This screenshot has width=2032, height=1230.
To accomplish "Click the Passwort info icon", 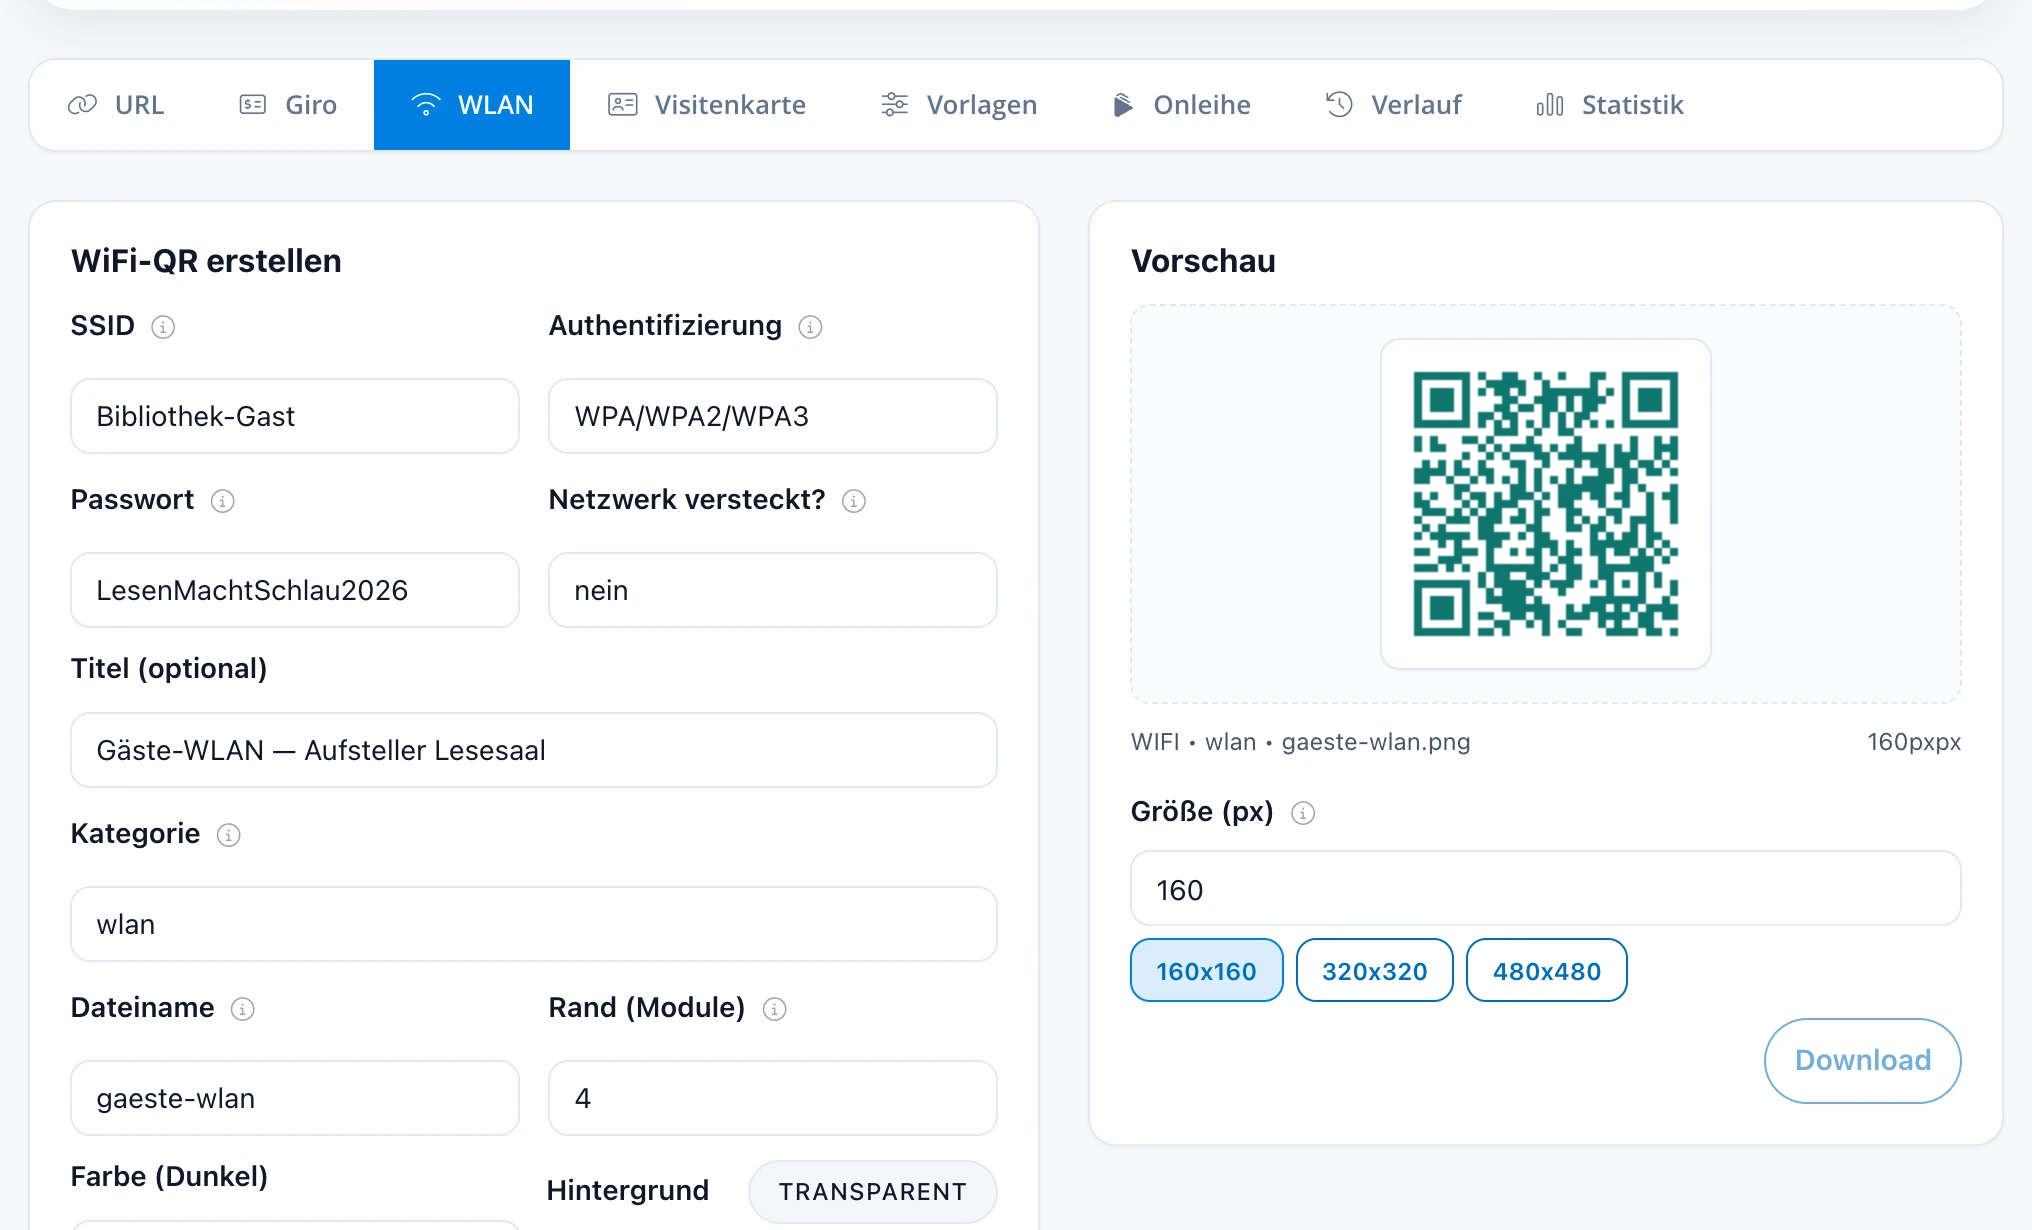I will pos(223,501).
